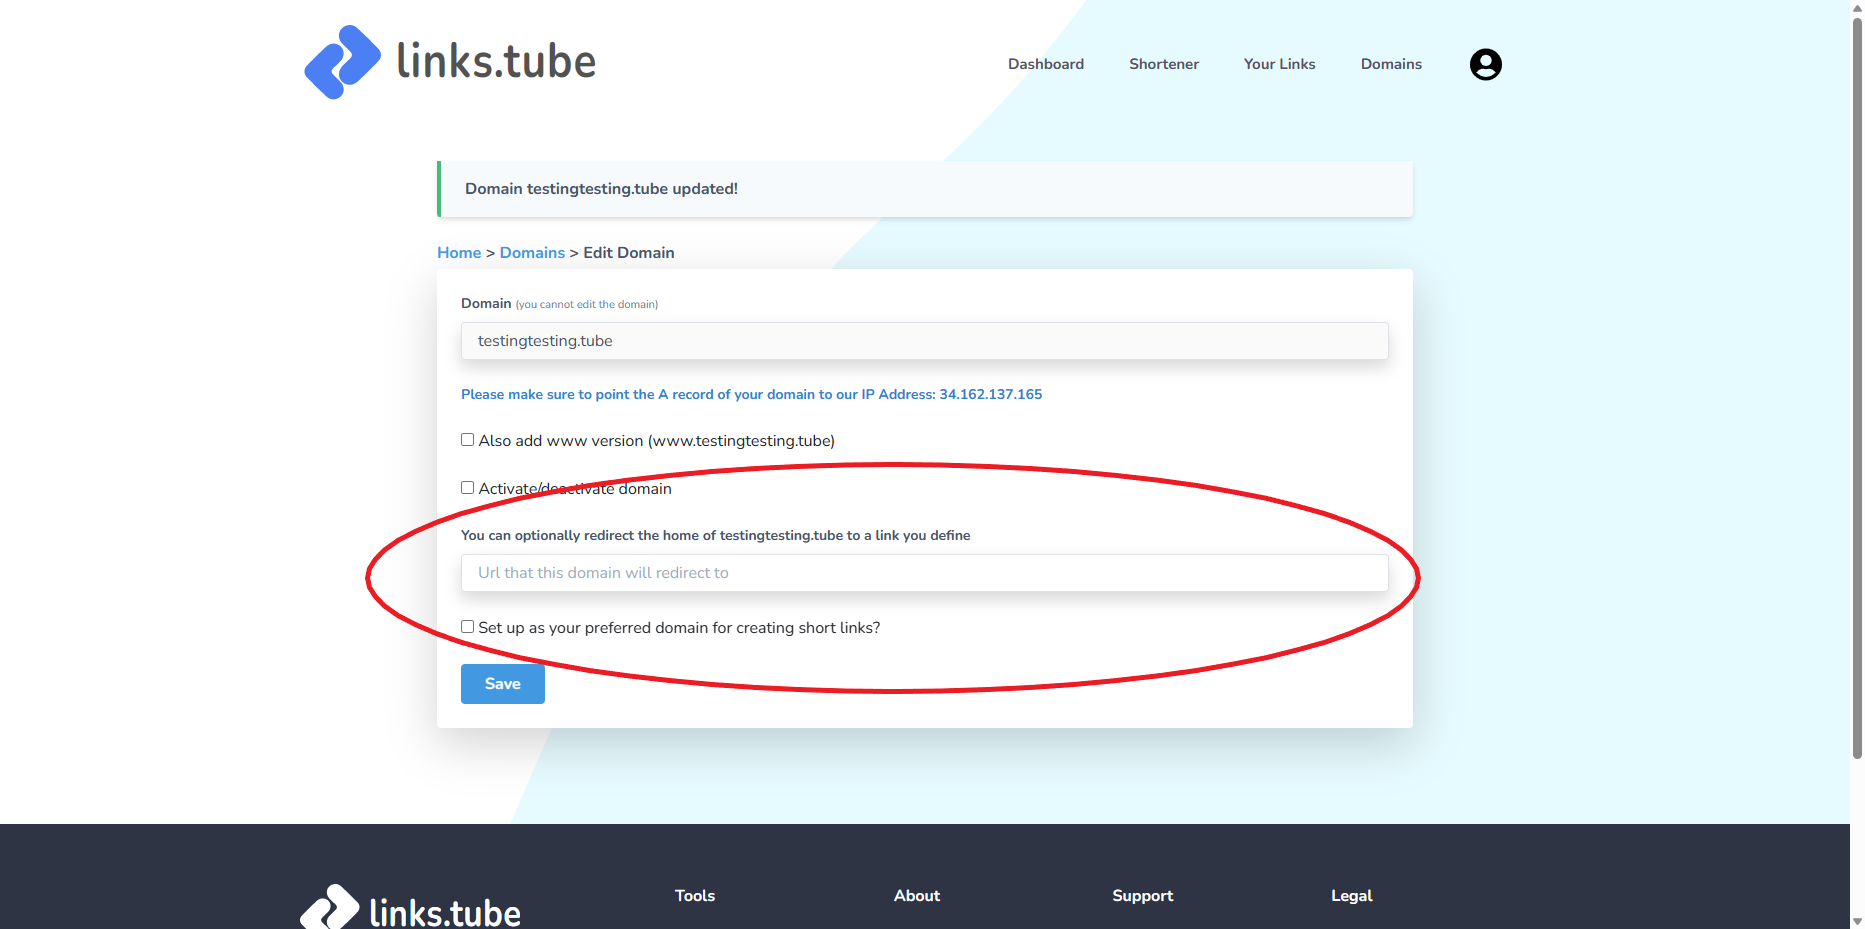Viewport: 1865px width, 929px height.
Task: Click the page's vertical scrollbar
Action: point(1857,390)
